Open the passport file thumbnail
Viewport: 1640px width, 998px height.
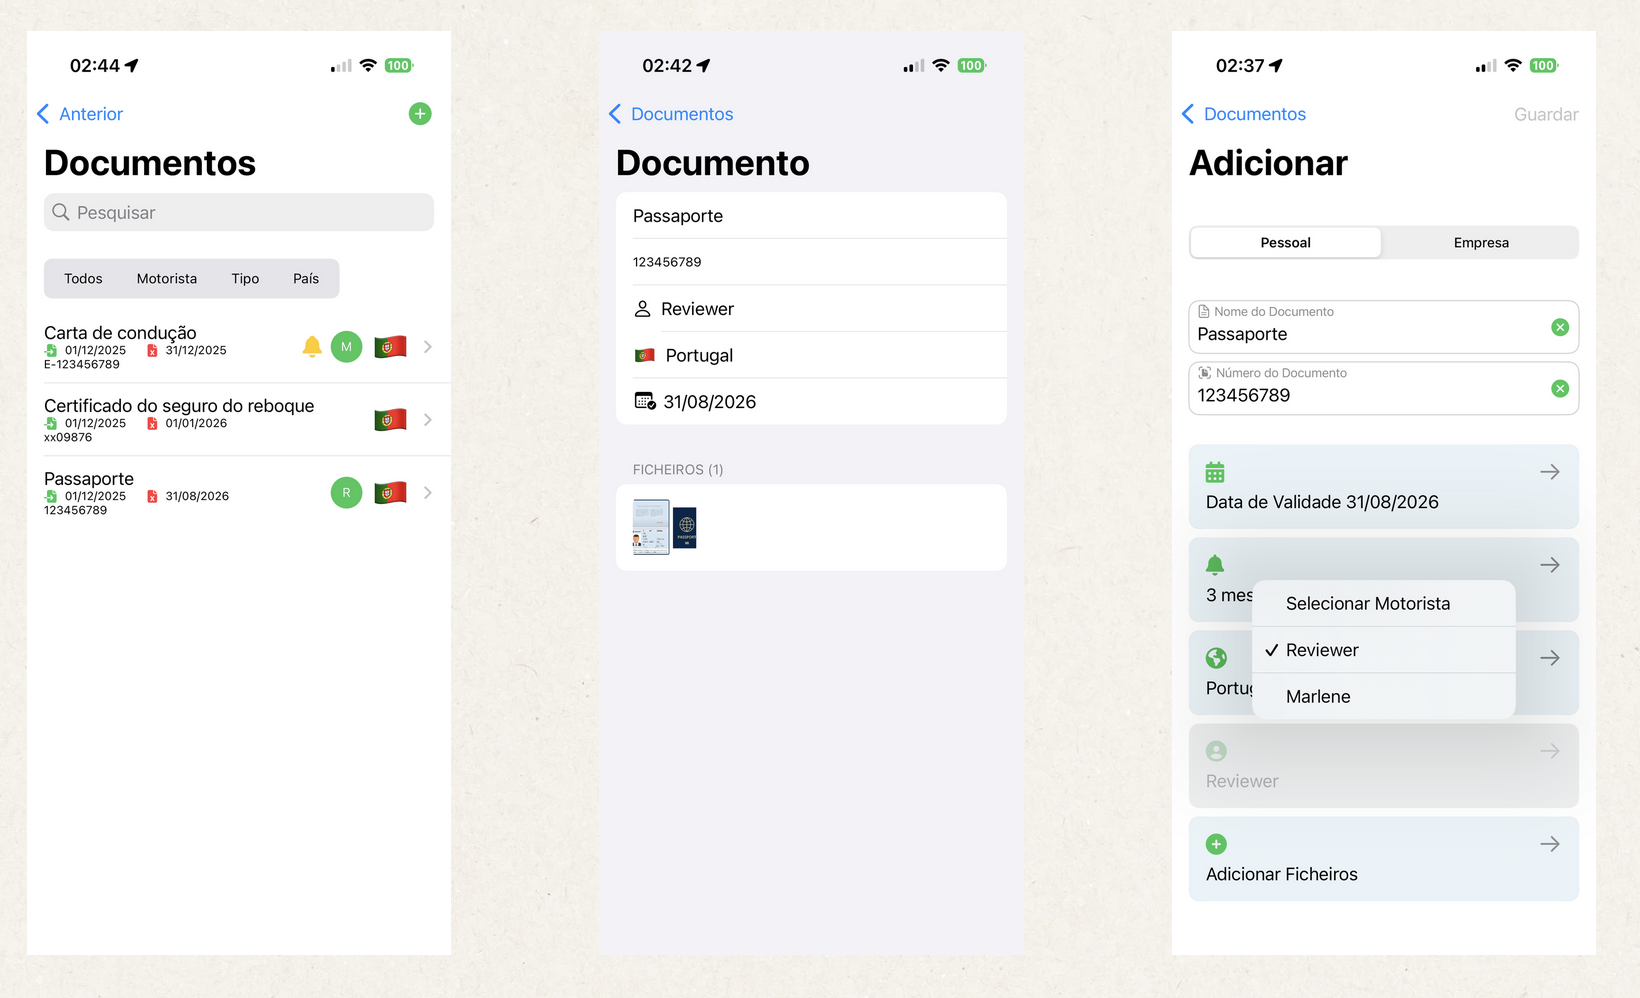[664, 527]
